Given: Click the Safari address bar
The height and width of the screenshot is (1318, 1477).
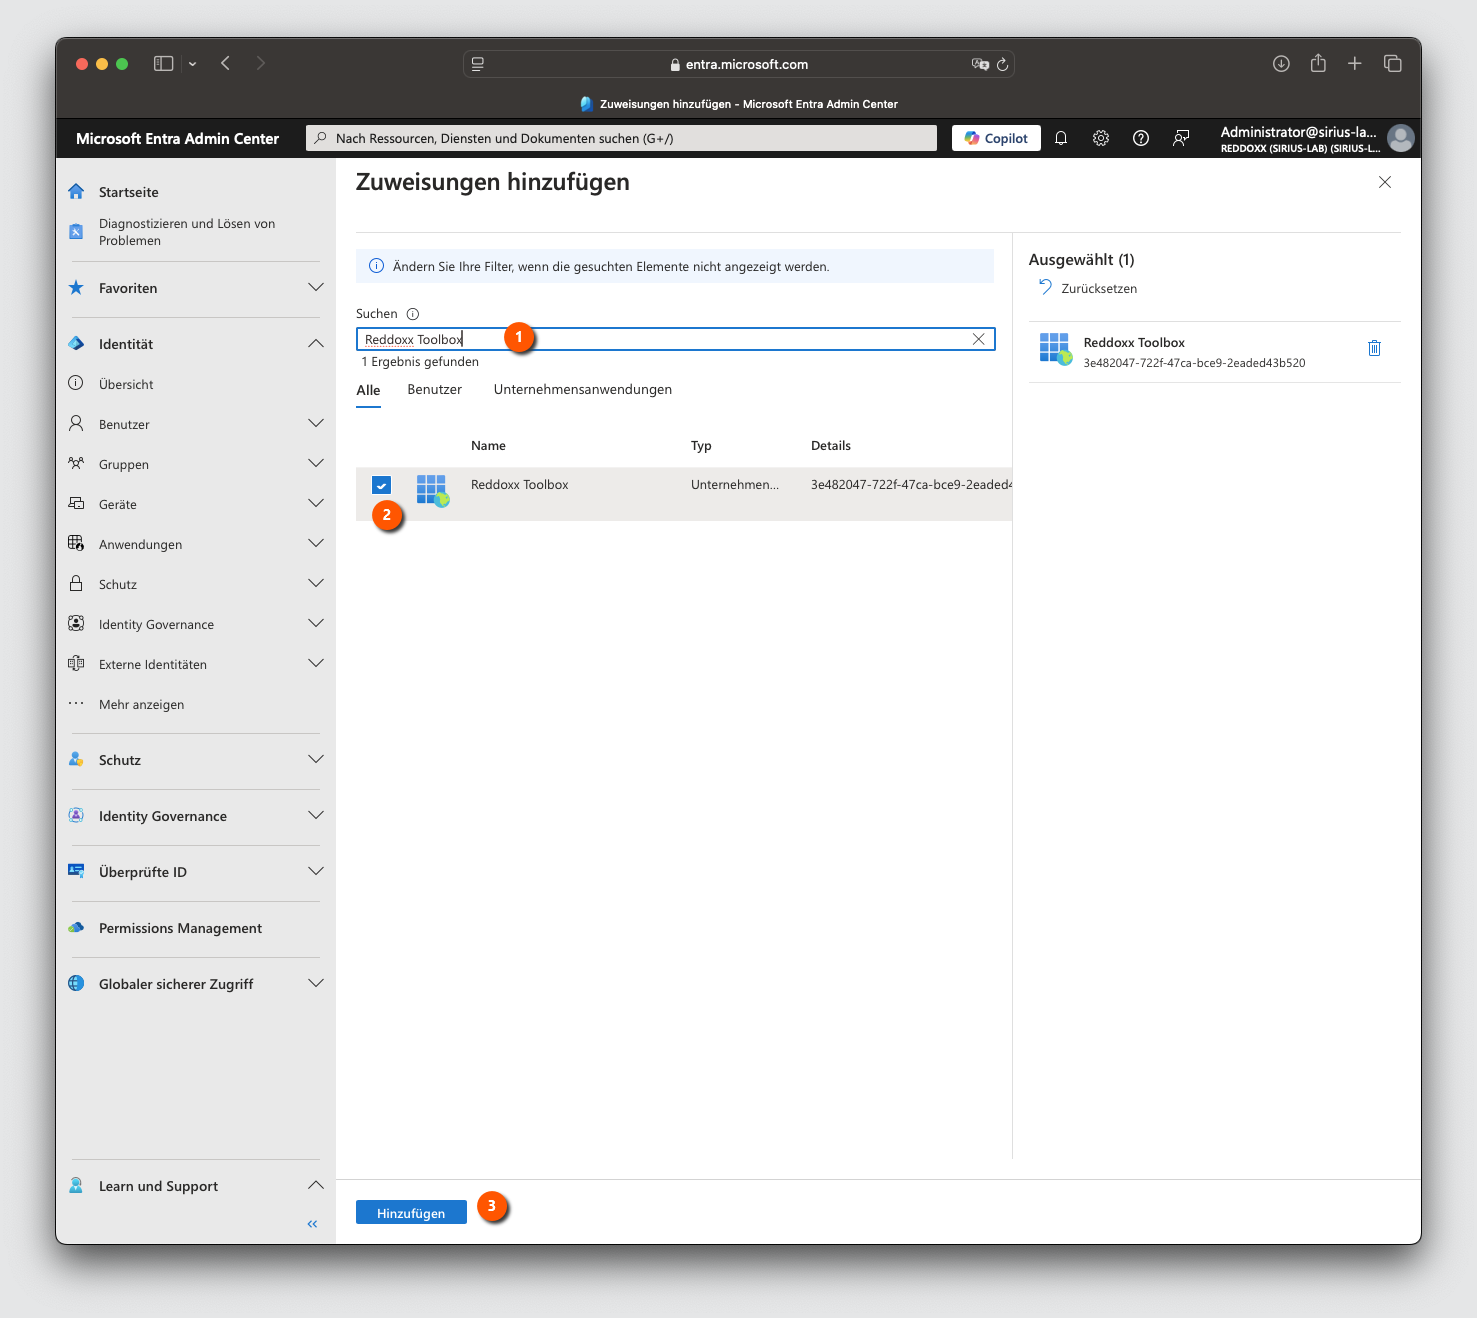Looking at the screenshot, I should pos(739,64).
